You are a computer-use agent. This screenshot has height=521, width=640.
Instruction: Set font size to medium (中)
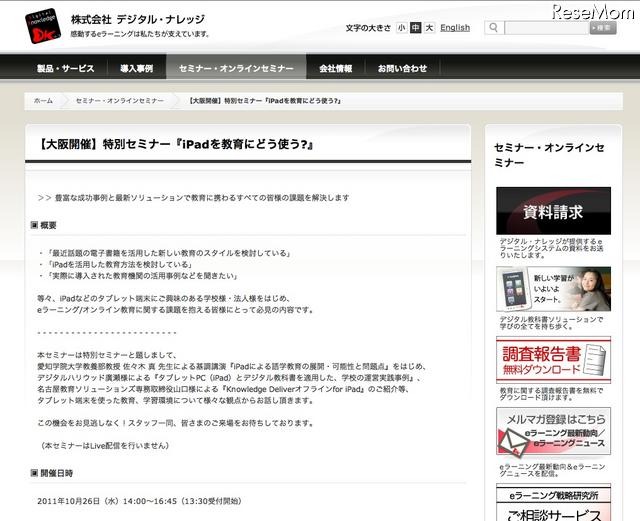[416, 28]
